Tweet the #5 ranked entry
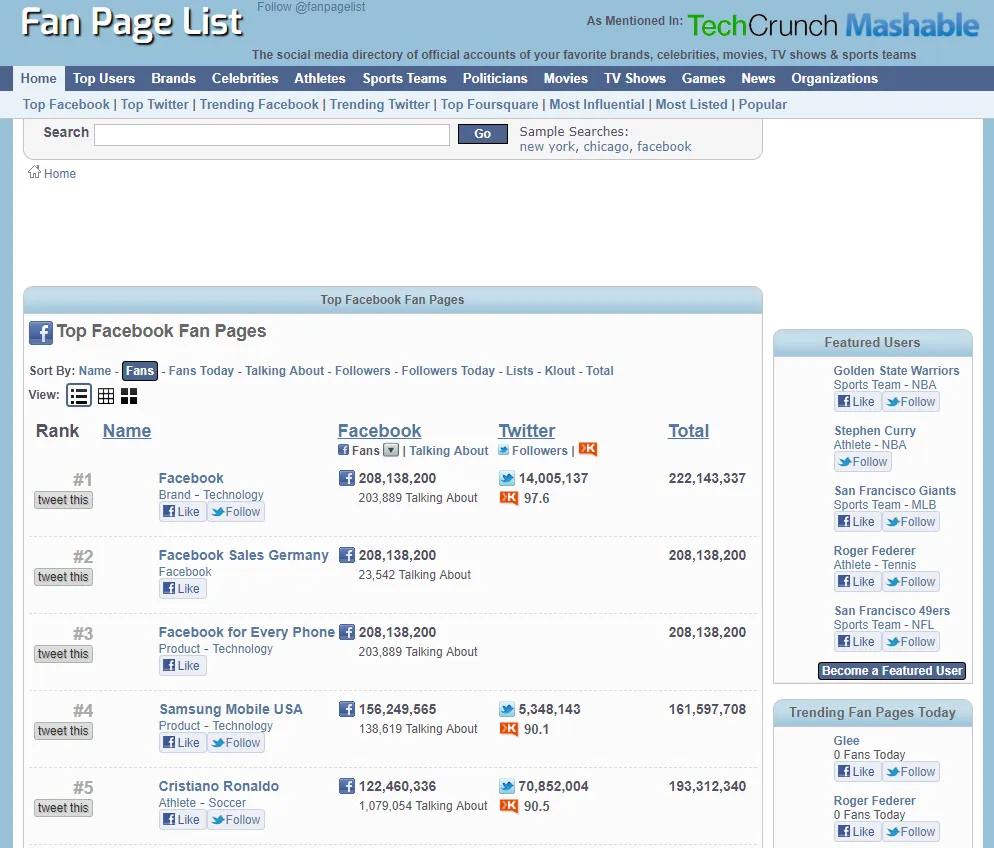994x848 pixels. tap(63, 808)
